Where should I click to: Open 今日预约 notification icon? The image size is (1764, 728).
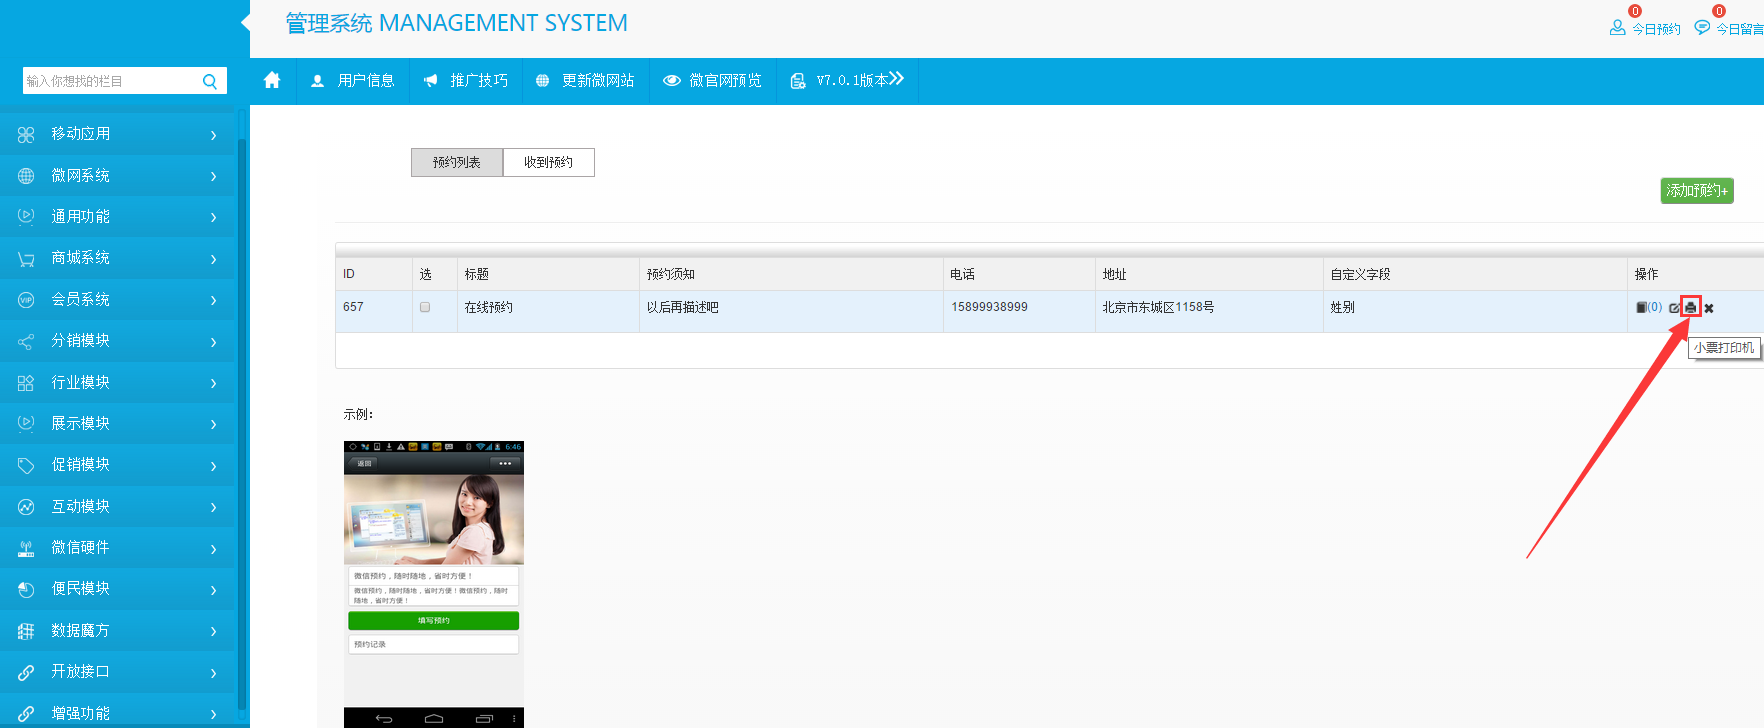click(1617, 28)
